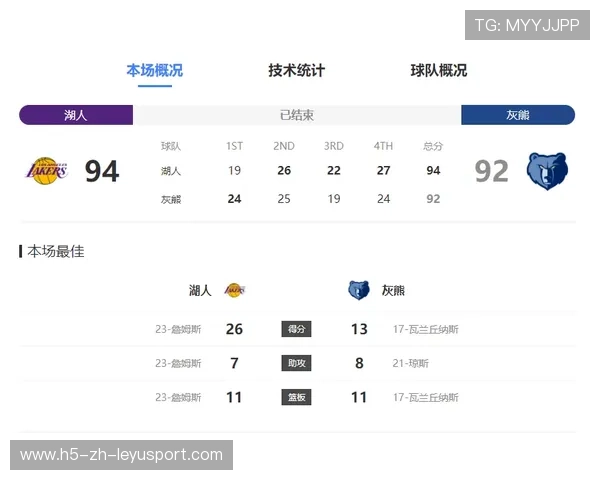Viewport: 600px width, 480px height.
Task: Click the 湖人 heading in best players
Action: 200,291
